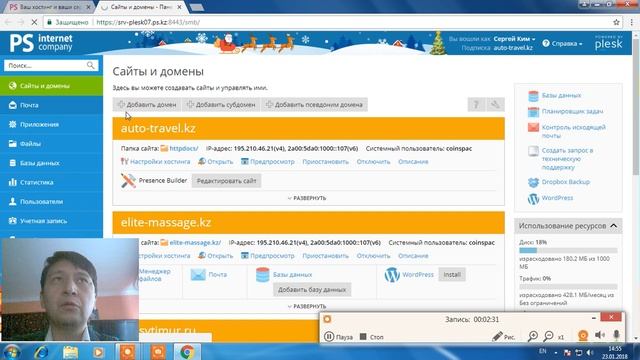Click the Presence Builder icon
Screen dimensions: 640x360
pyautogui.click(x=128, y=180)
